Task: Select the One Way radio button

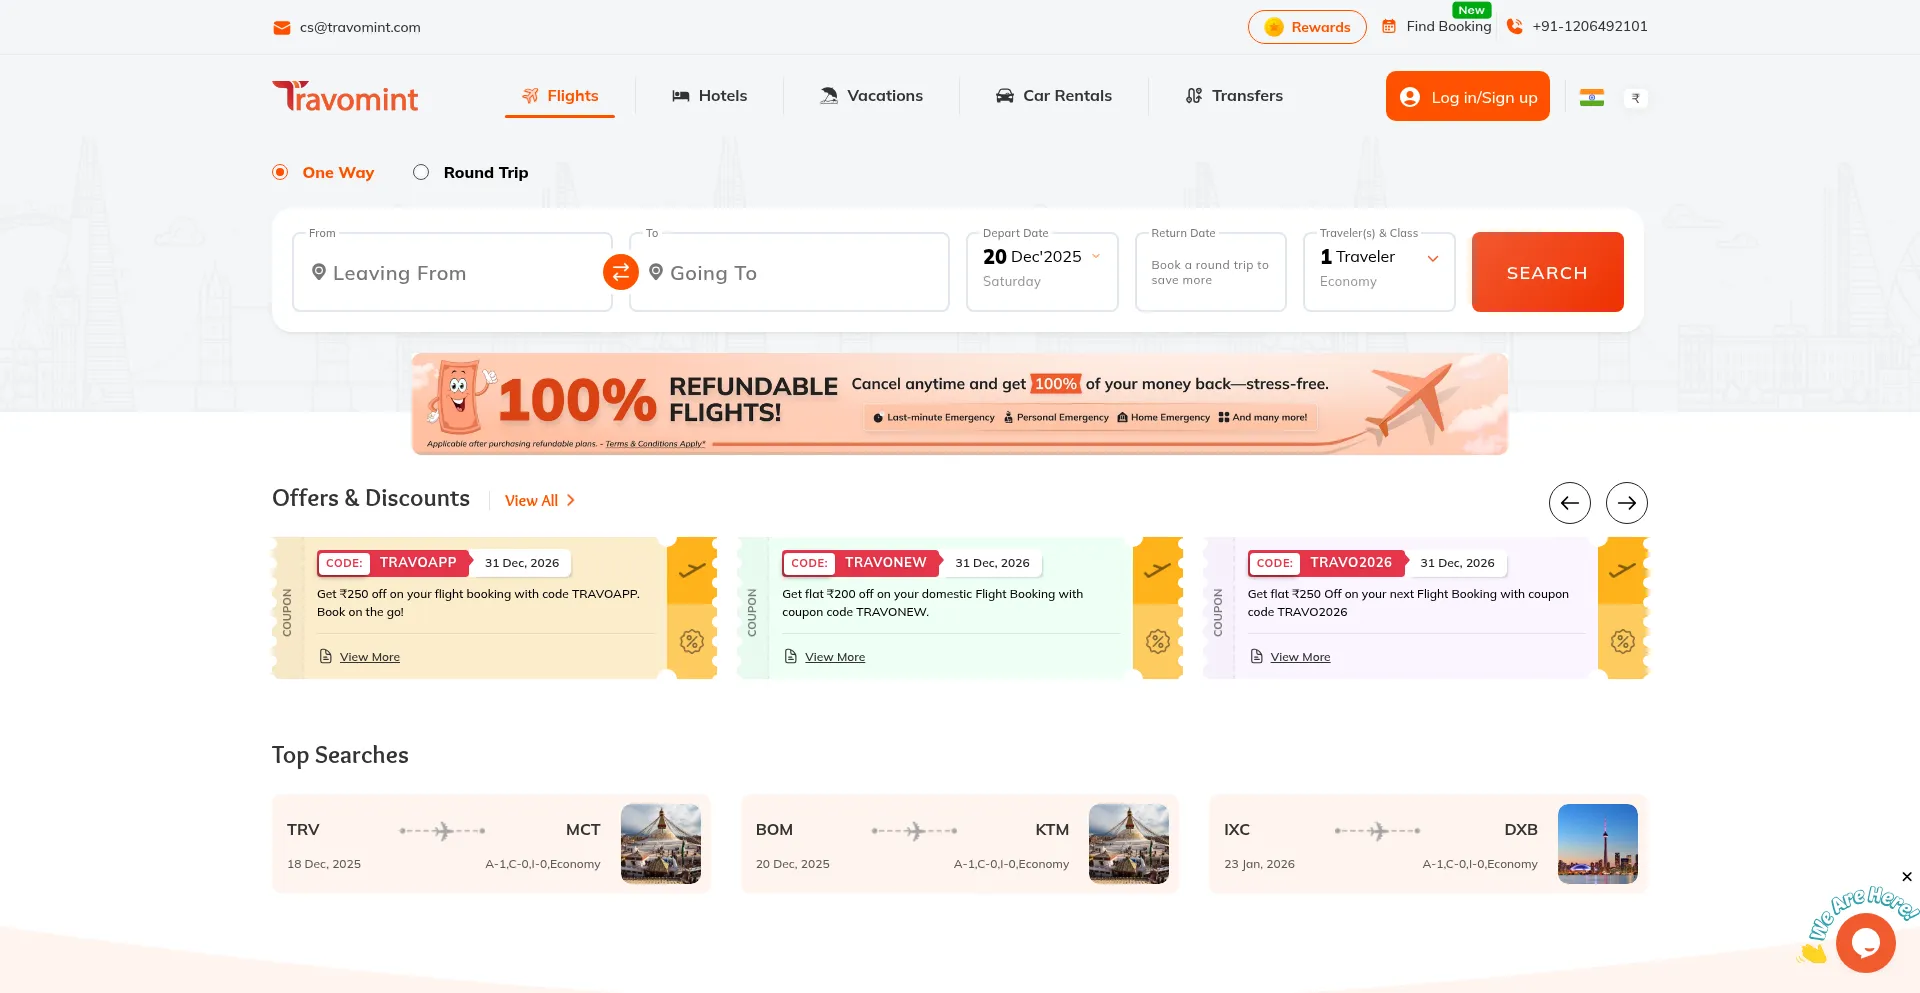Action: pyautogui.click(x=280, y=172)
